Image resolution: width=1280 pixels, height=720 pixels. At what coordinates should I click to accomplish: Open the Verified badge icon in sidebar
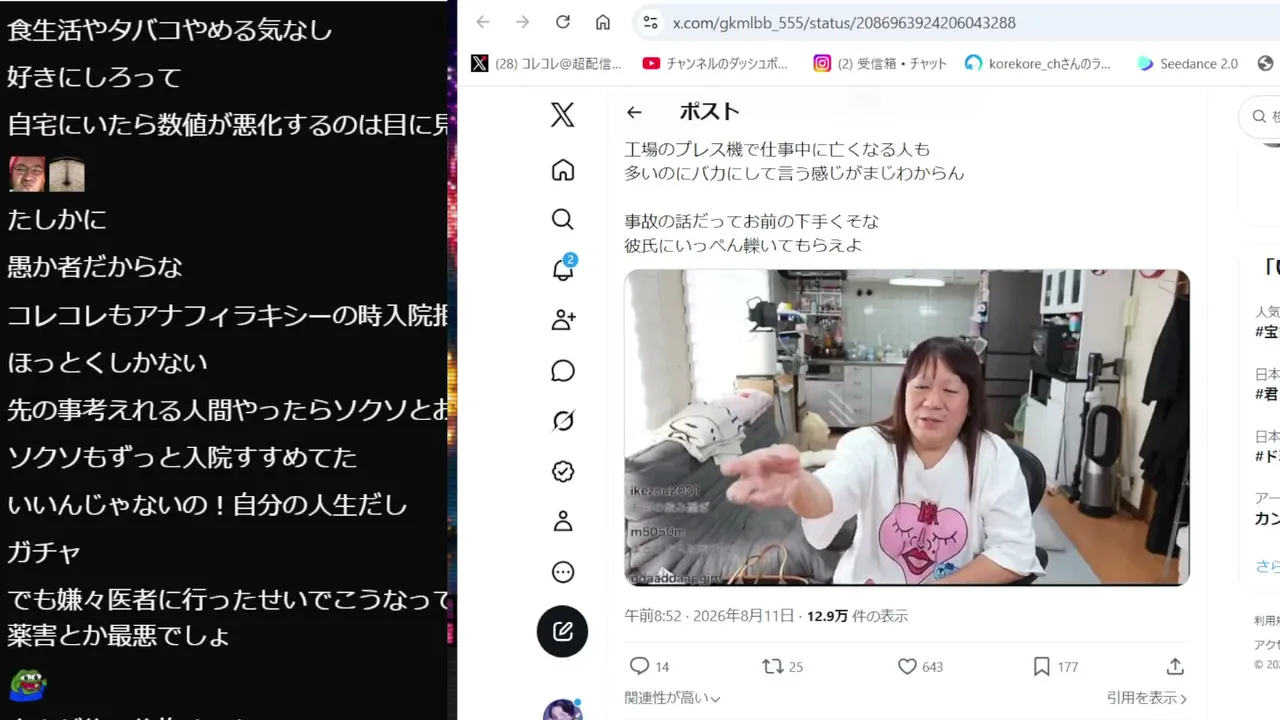tap(563, 471)
